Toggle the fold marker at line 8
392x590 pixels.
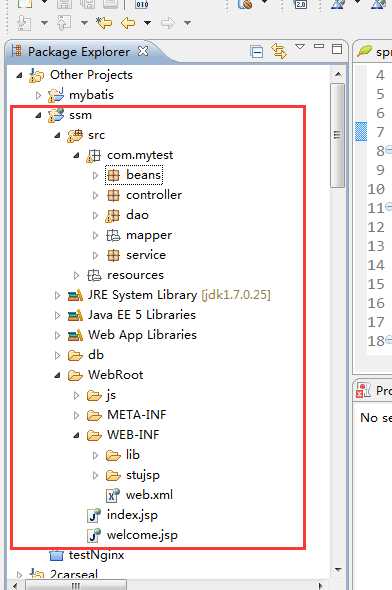389,150
